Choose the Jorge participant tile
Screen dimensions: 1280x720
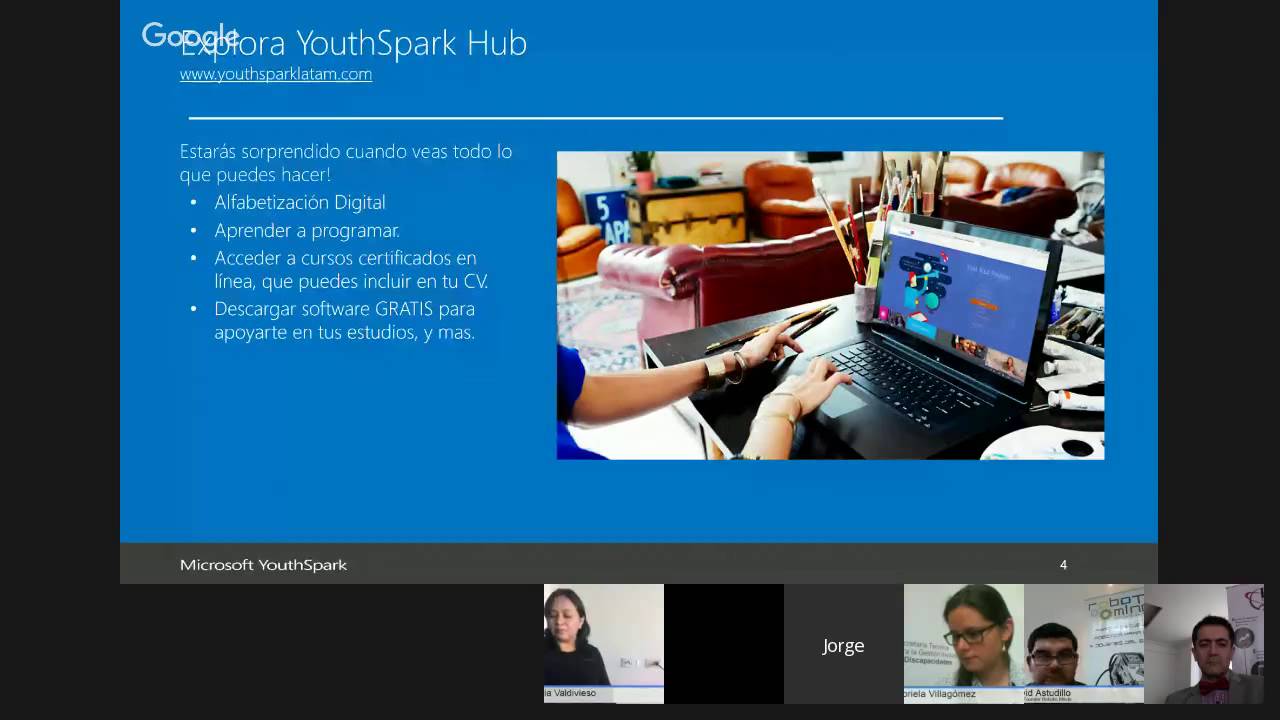point(844,644)
